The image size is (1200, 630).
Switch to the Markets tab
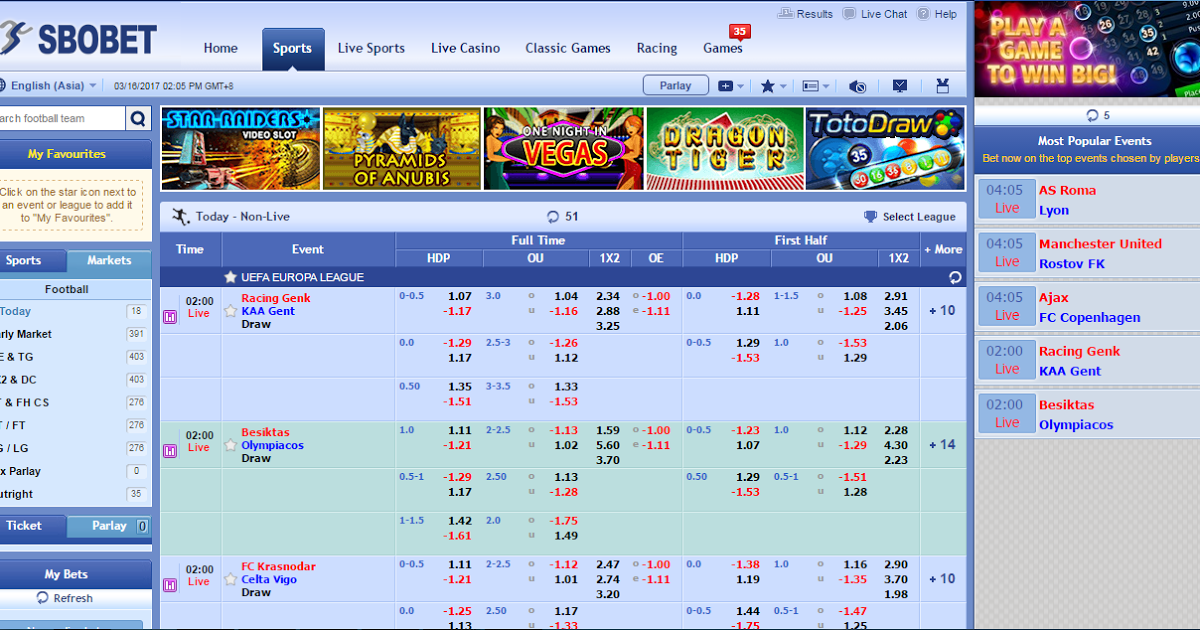109,260
